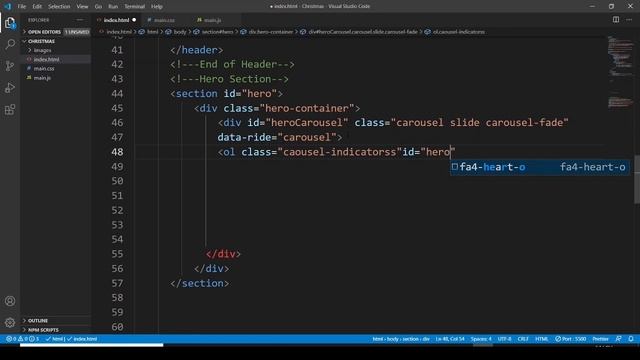Open the Edit menu

[37, 7]
